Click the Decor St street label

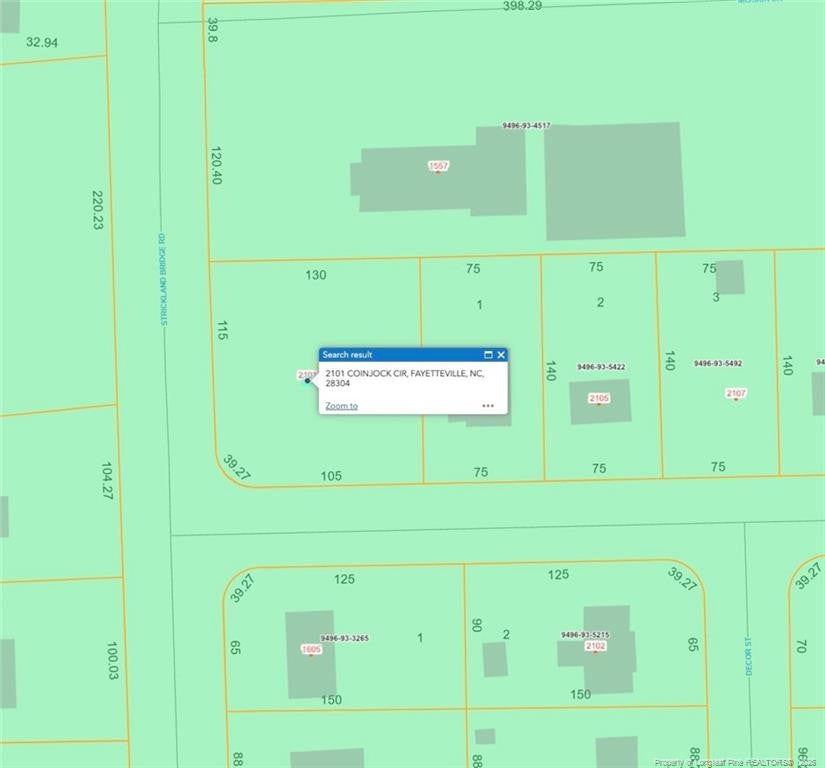point(748,656)
